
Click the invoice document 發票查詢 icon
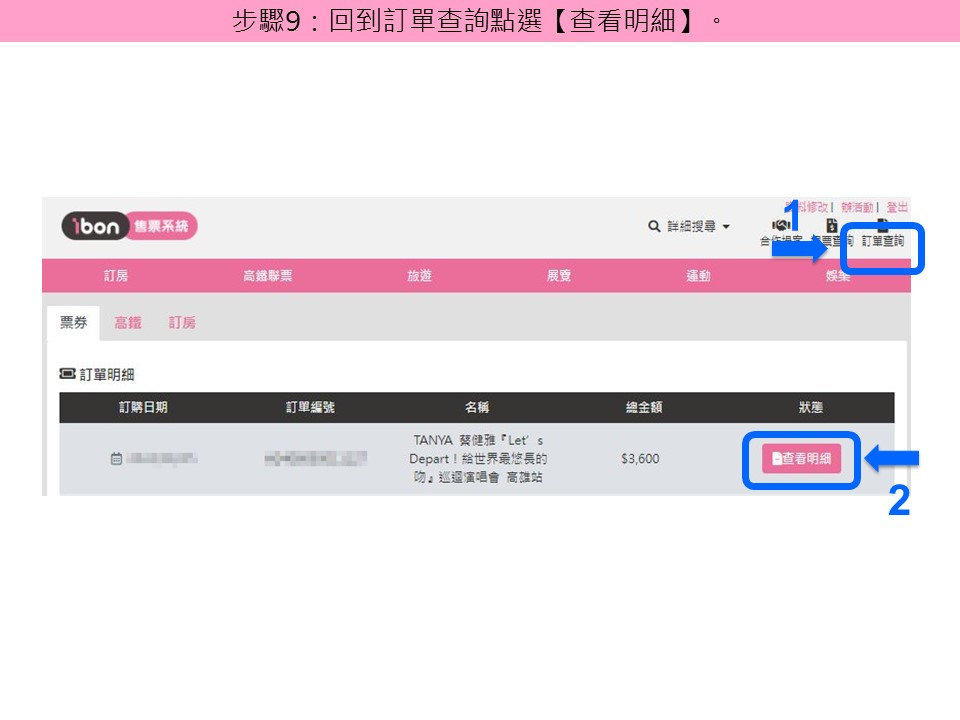click(831, 225)
